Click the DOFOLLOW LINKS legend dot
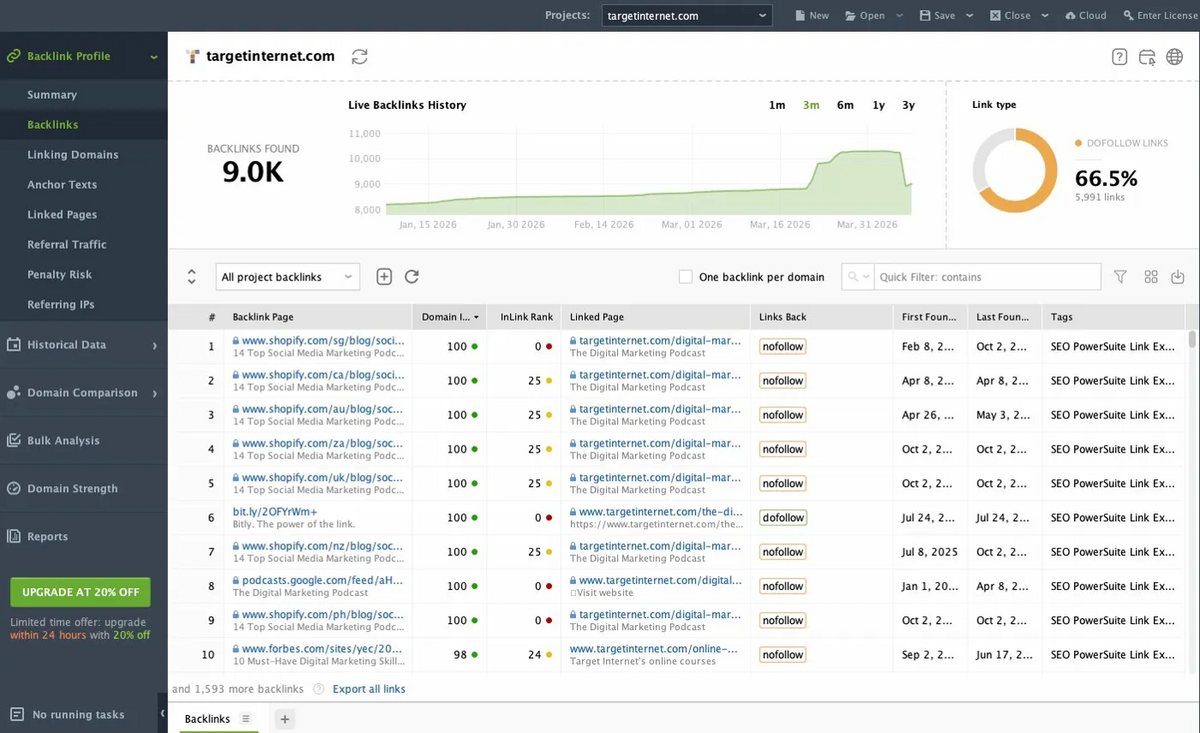The width and height of the screenshot is (1200, 733). [1078, 143]
